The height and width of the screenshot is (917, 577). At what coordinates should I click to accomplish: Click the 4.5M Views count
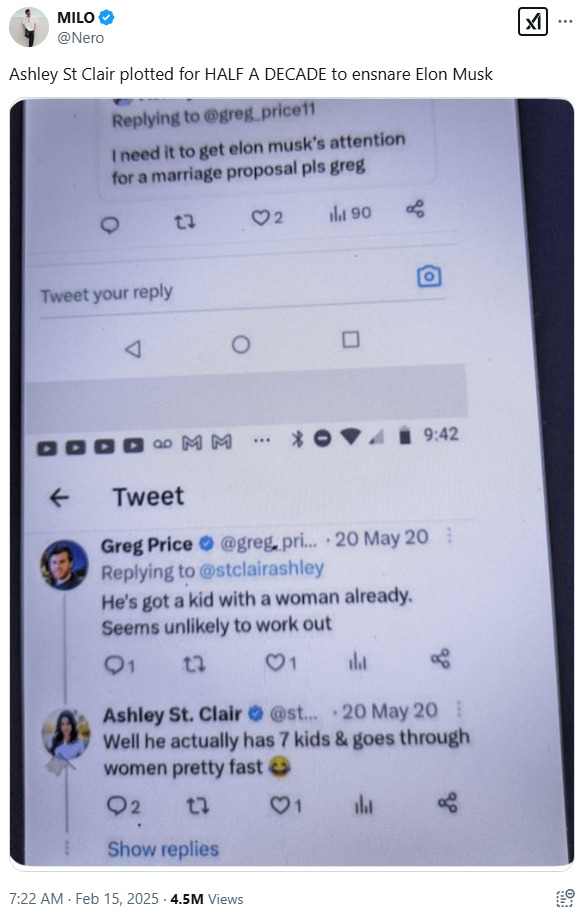[206, 899]
